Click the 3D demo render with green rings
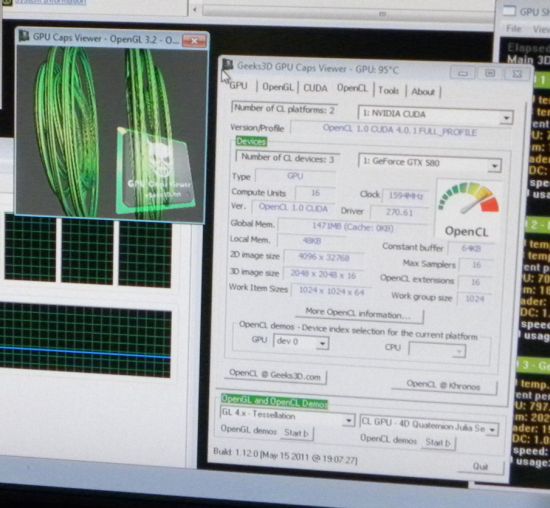 click(x=112, y=133)
